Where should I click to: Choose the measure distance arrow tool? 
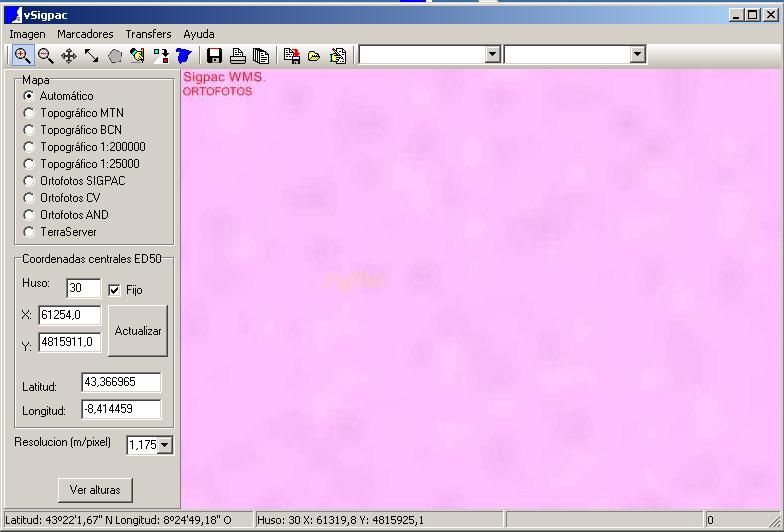(91, 56)
